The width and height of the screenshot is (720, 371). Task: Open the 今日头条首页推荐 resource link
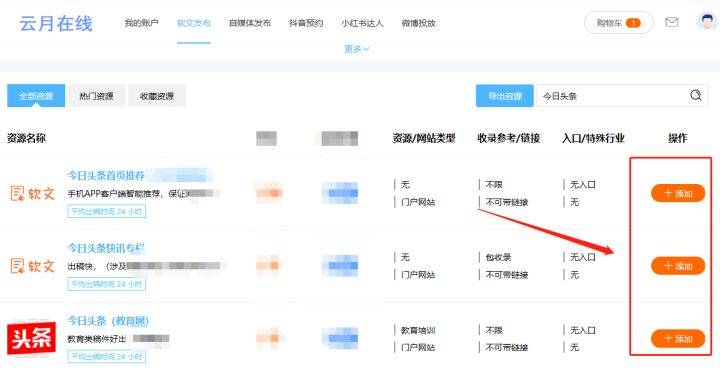point(107,175)
